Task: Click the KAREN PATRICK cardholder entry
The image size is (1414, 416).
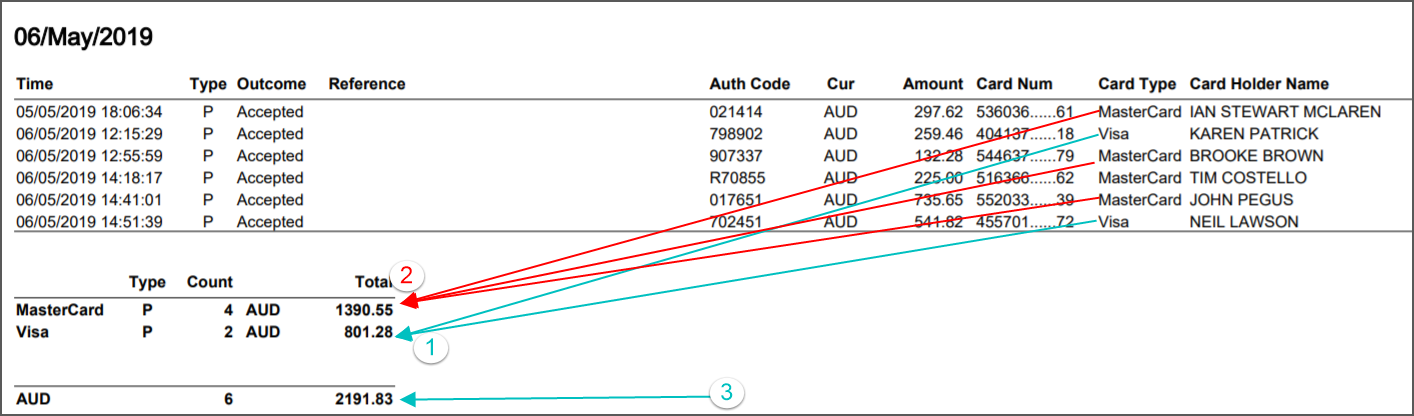Action: [1254, 134]
